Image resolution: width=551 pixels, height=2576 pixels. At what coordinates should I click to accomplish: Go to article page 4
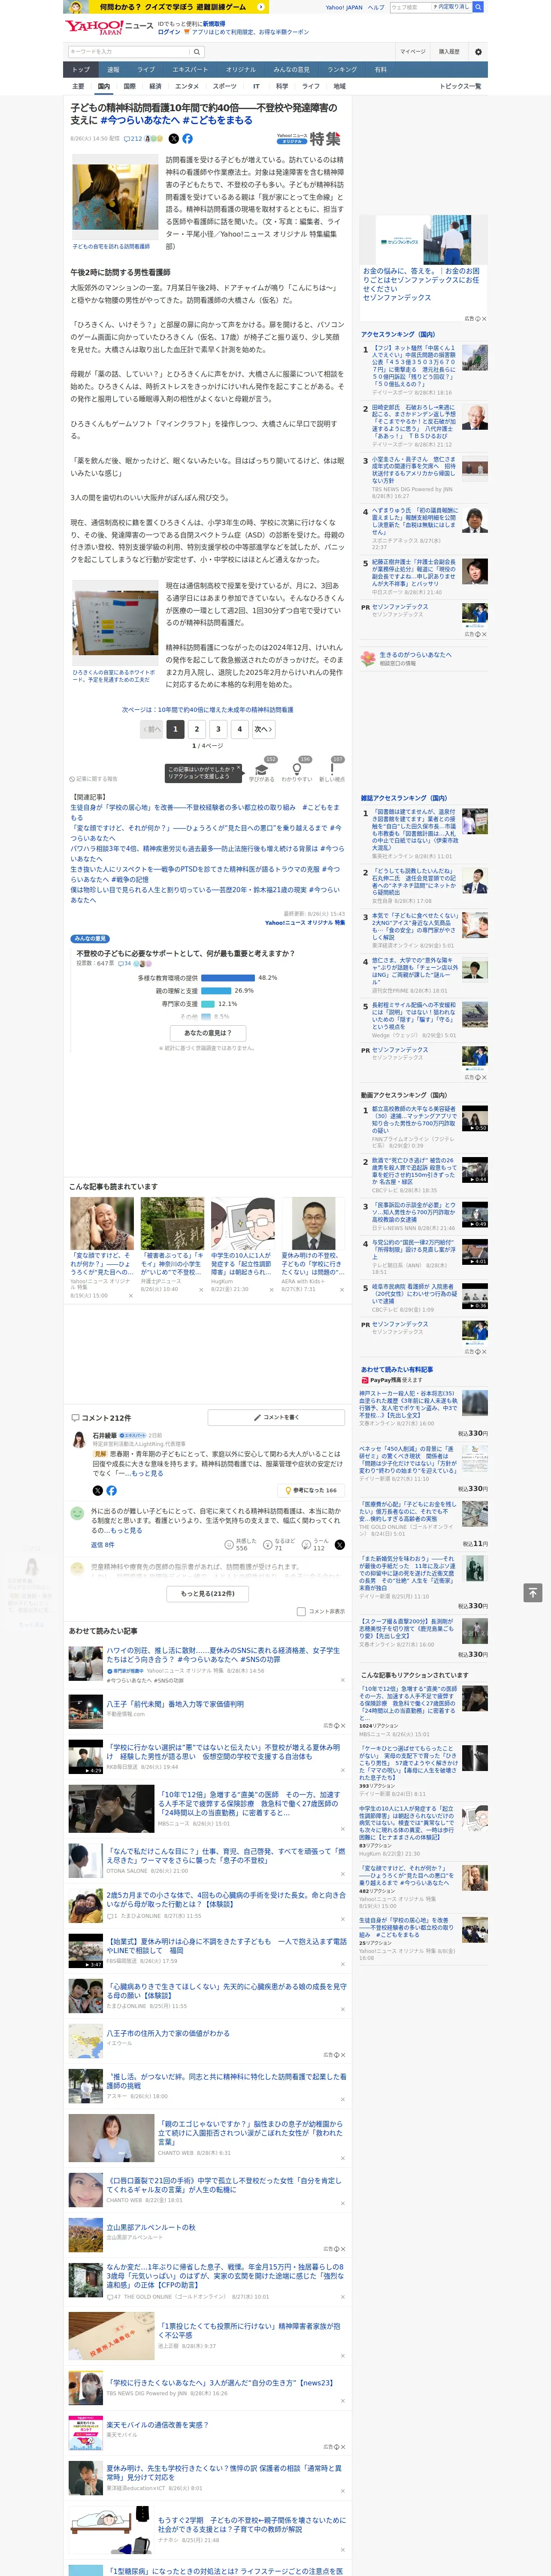click(x=240, y=729)
